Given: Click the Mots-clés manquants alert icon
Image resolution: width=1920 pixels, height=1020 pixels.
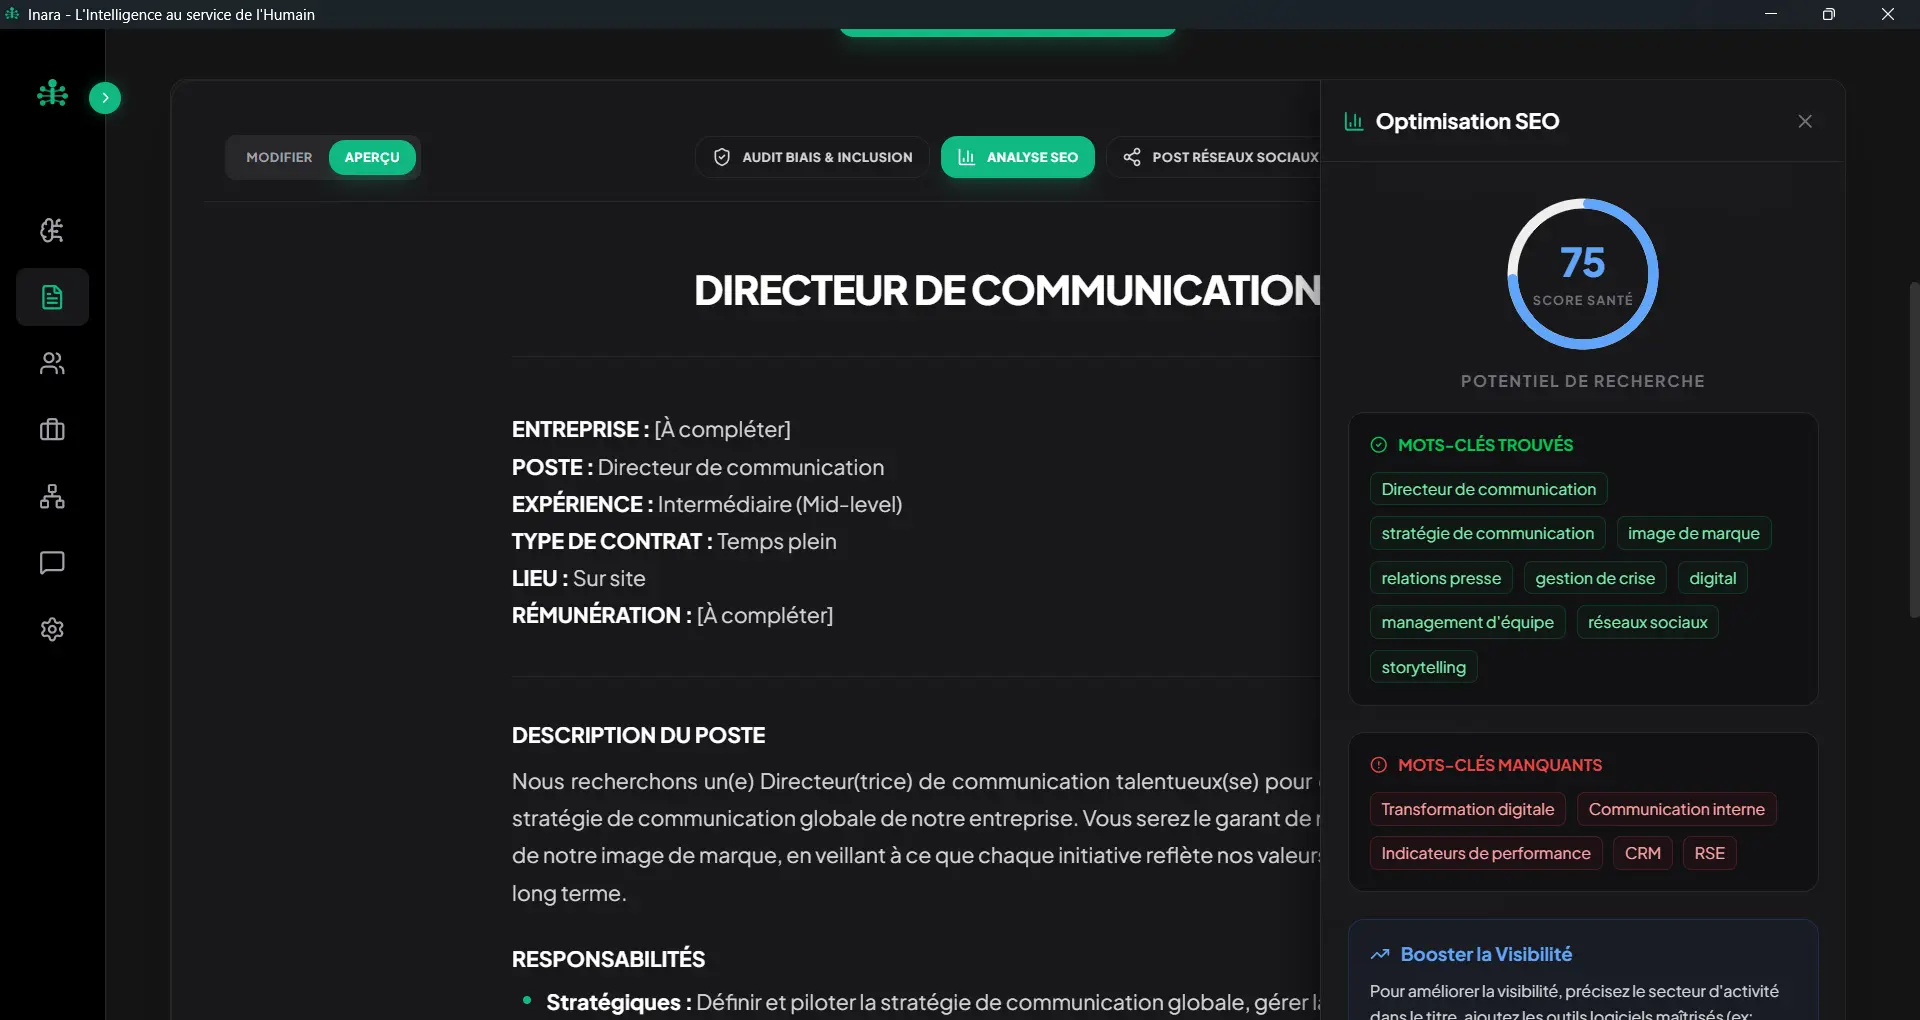Looking at the screenshot, I should pyautogui.click(x=1379, y=765).
